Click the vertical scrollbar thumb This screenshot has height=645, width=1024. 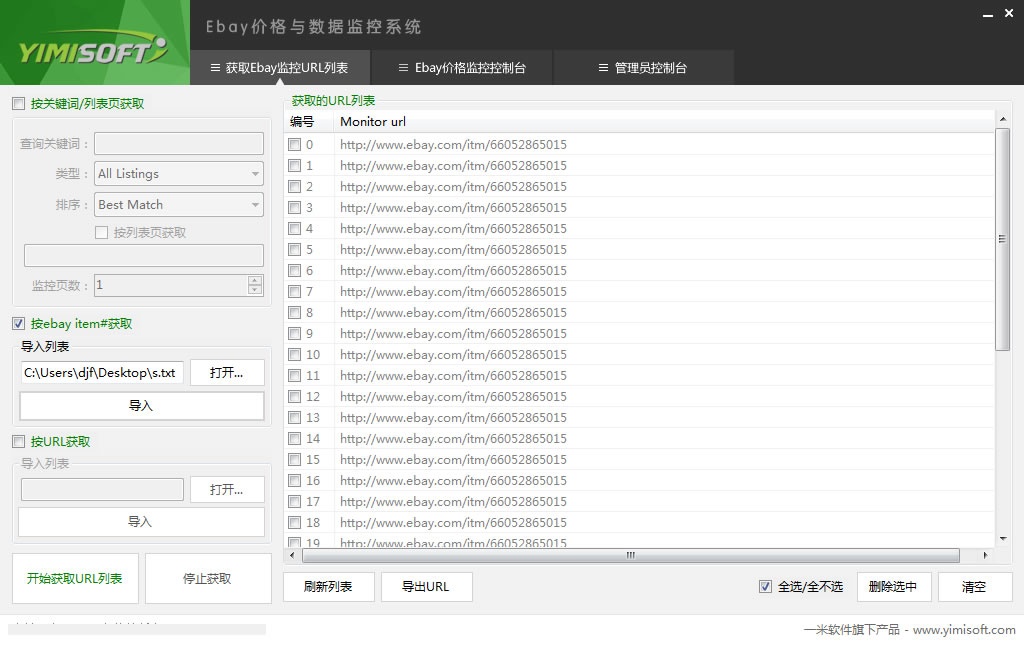1002,240
